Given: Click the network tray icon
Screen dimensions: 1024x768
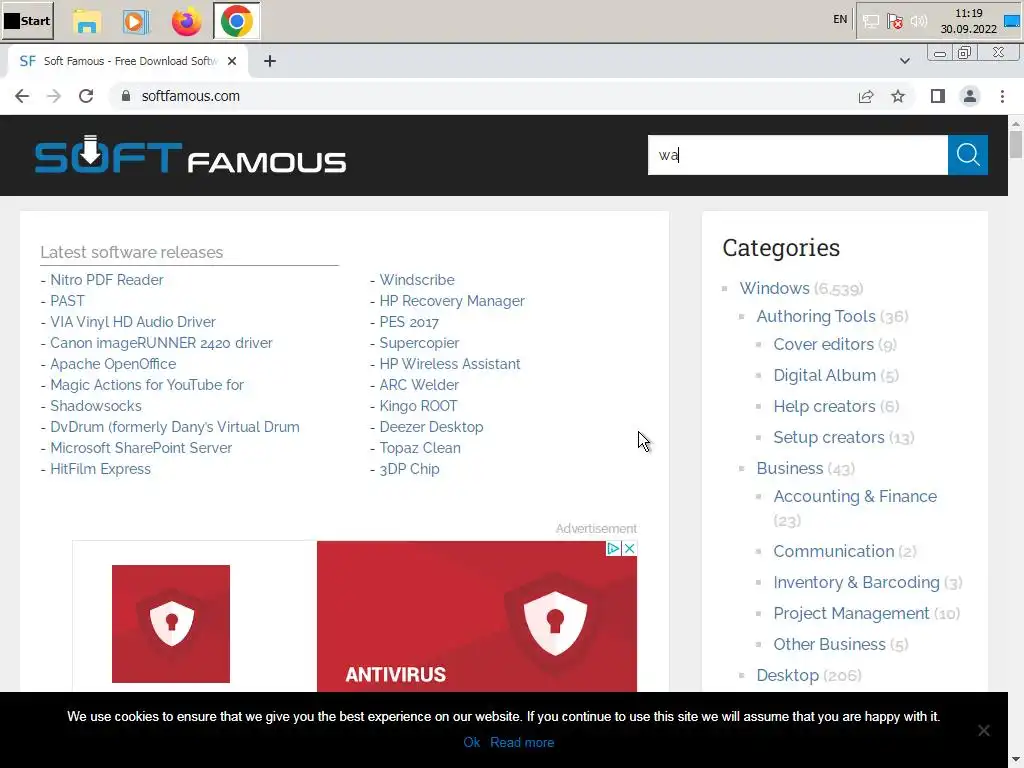Looking at the screenshot, I should tap(871, 22).
